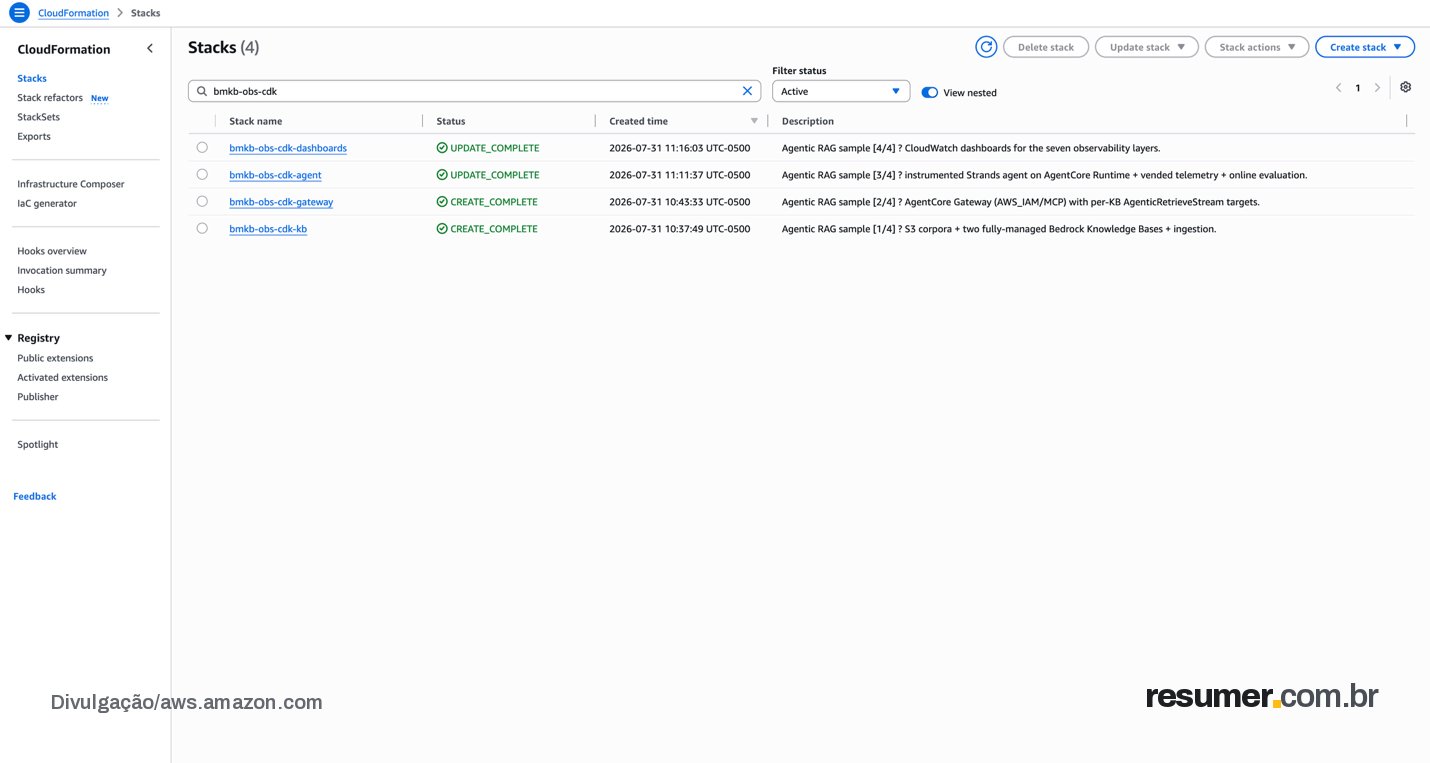Go to the next page arrow
1430x763 pixels.
click(x=1377, y=88)
